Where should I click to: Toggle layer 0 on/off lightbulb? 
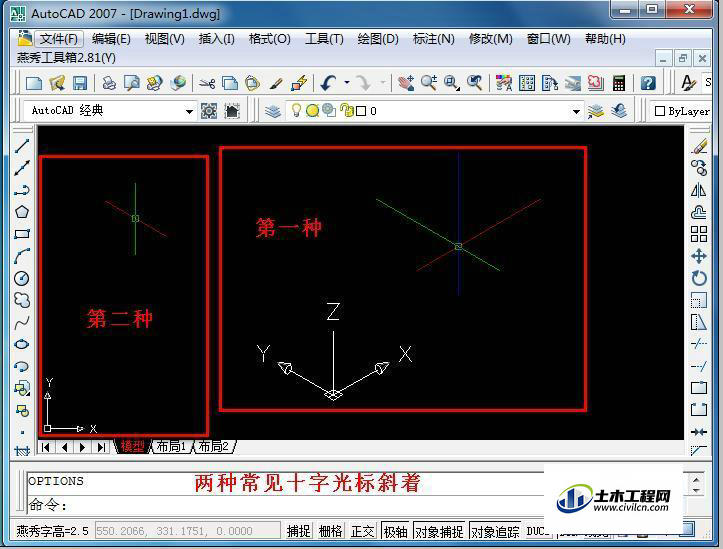[x=296, y=111]
